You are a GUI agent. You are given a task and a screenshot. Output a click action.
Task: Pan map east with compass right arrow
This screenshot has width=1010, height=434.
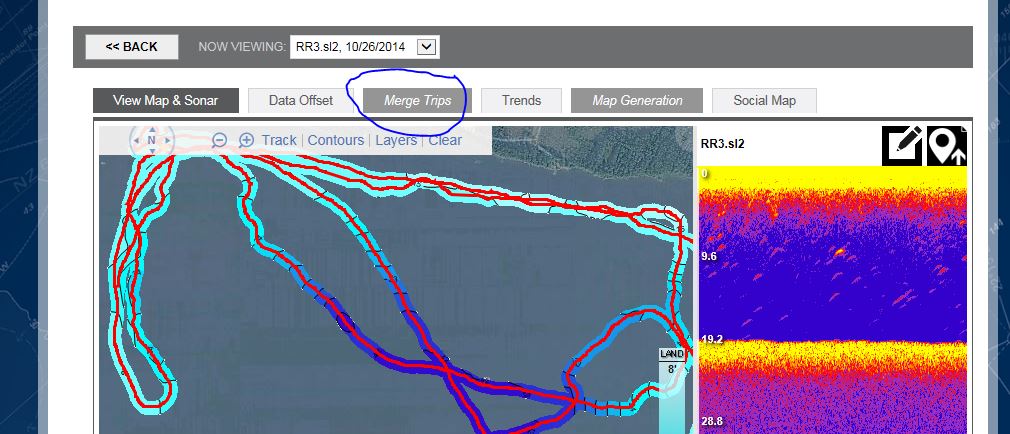[x=167, y=140]
